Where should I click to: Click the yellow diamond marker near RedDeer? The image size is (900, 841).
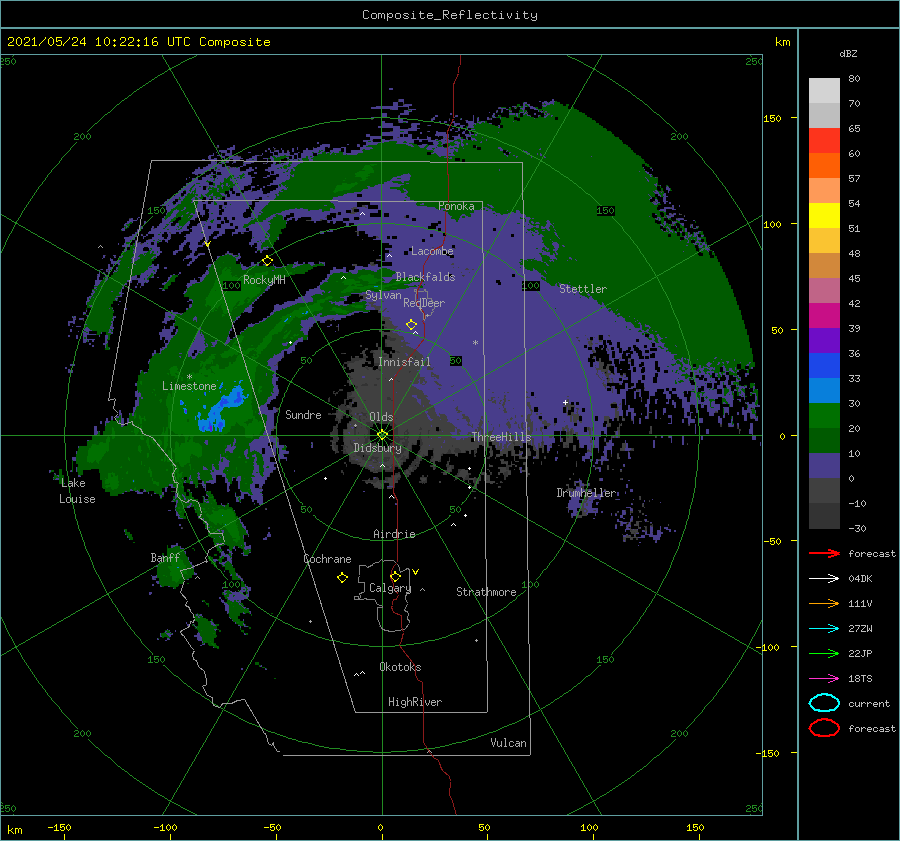point(412,325)
